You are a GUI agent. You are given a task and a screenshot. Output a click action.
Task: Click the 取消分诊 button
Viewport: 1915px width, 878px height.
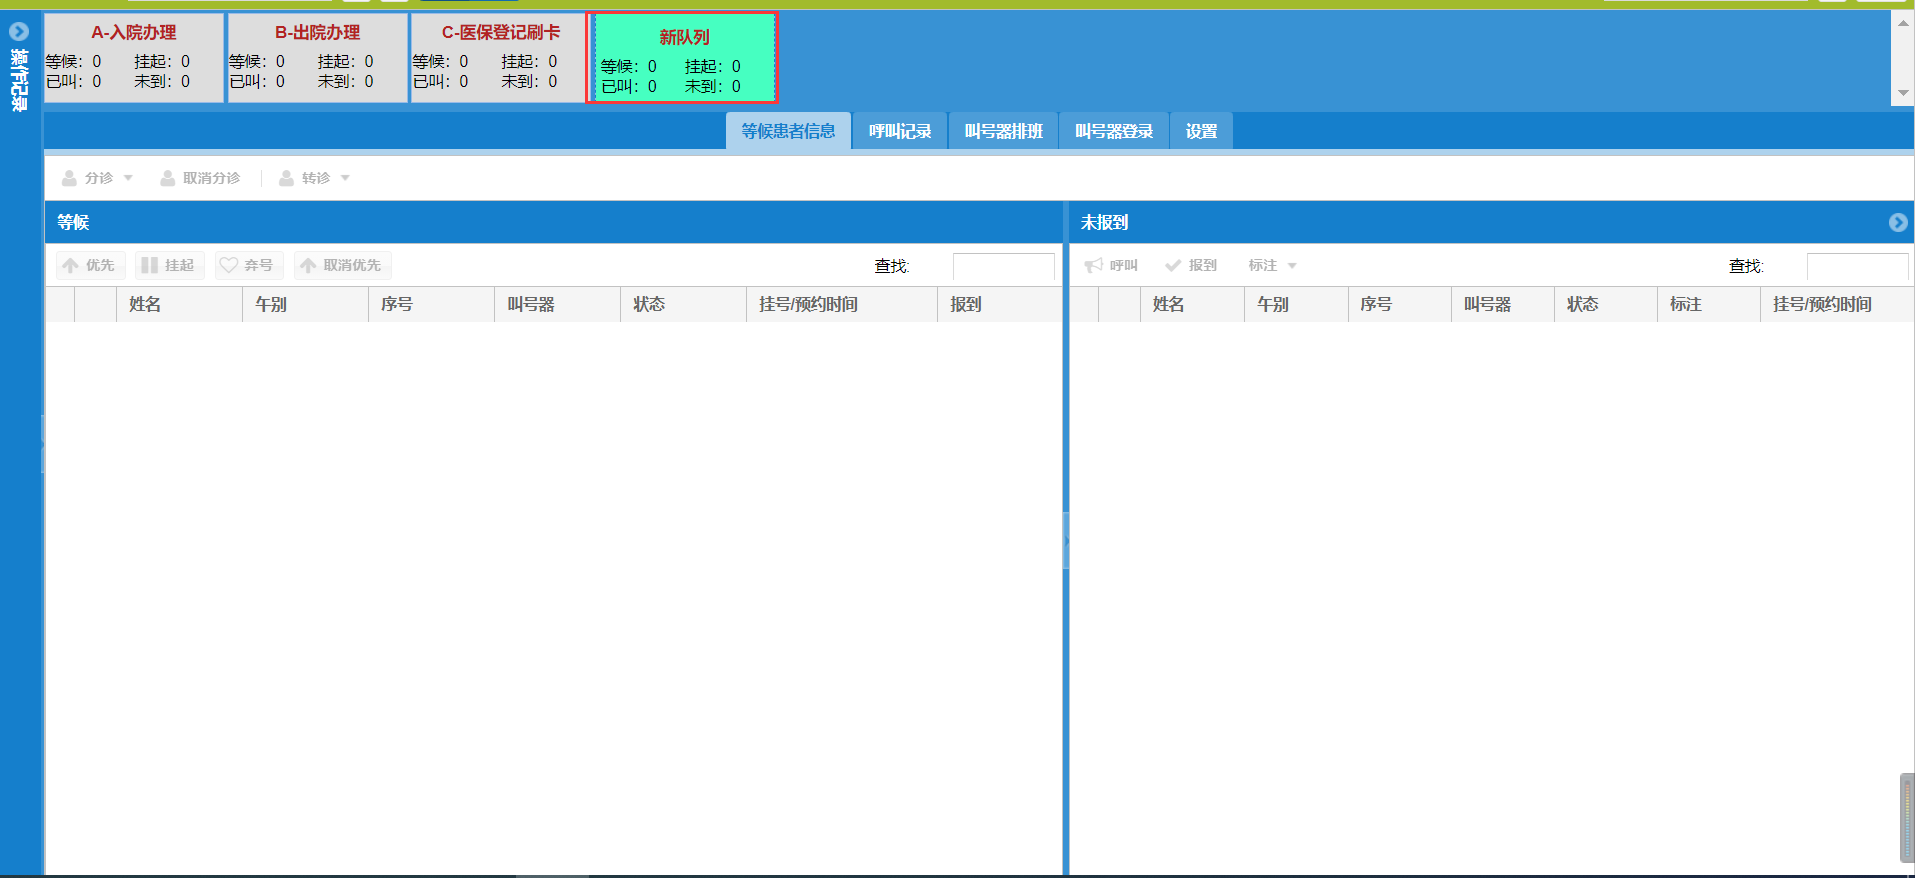pos(200,178)
